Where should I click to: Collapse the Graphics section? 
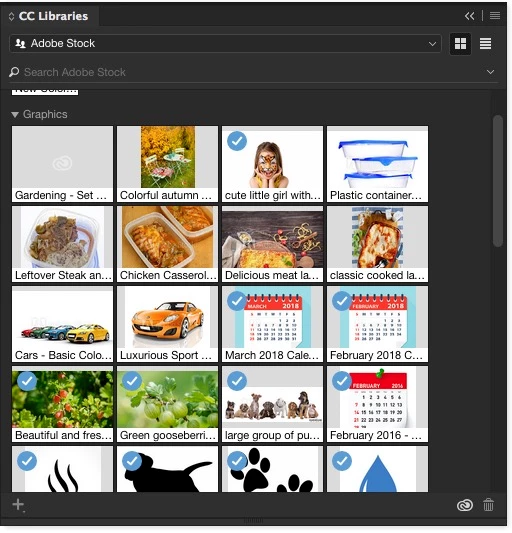click(x=15, y=115)
